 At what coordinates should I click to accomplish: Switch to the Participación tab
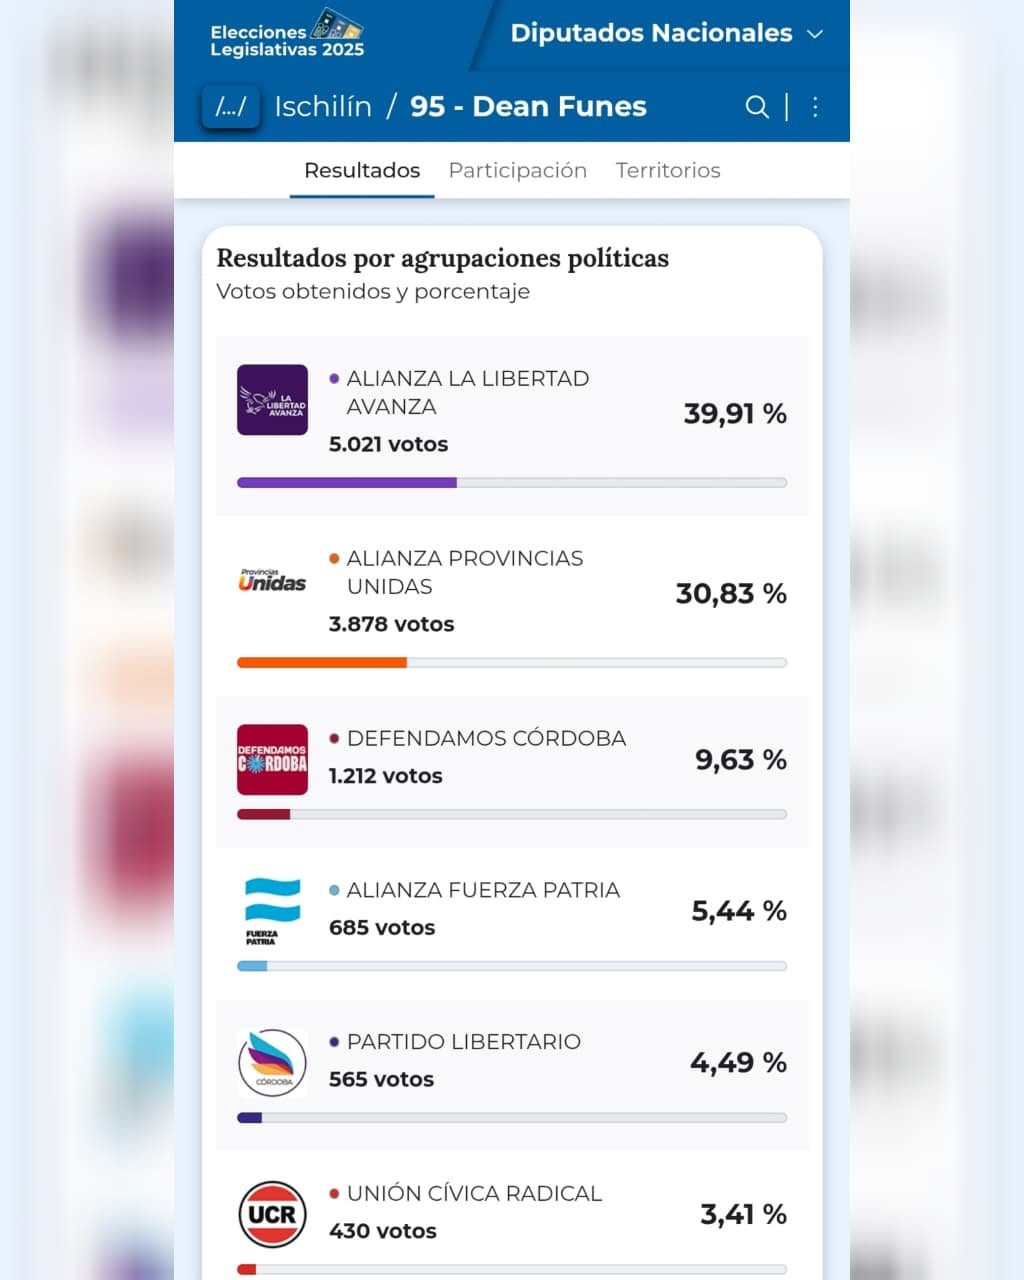click(x=517, y=171)
